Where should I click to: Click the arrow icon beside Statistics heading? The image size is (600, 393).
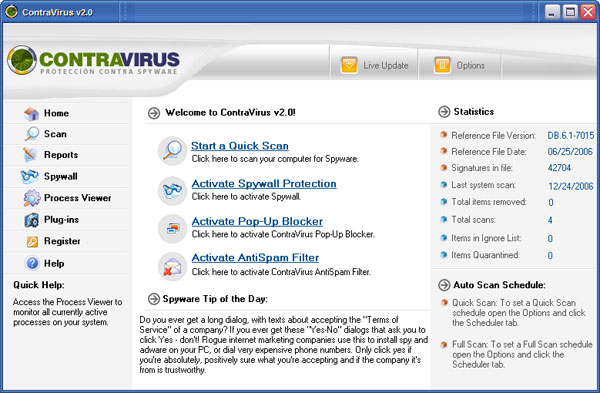[x=444, y=112]
